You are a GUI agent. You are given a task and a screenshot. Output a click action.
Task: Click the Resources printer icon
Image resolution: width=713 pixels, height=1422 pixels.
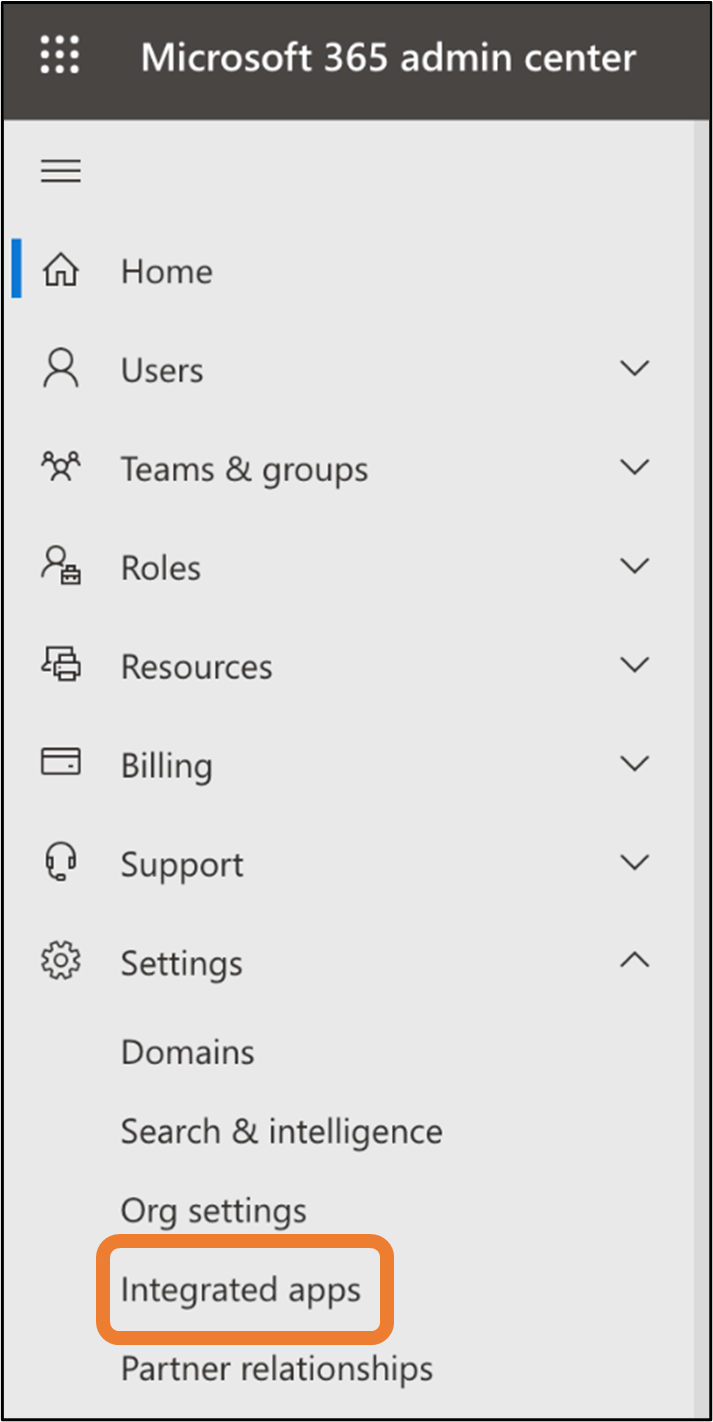[x=60, y=665]
